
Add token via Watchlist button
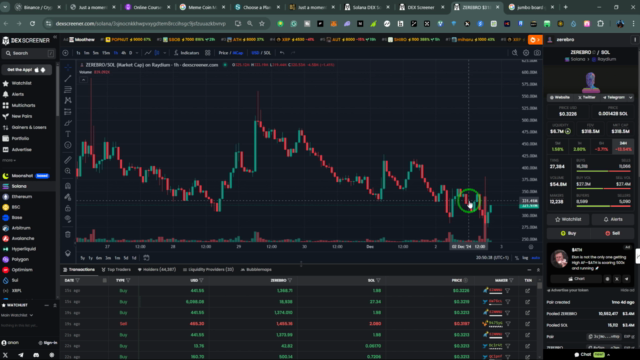tap(568, 219)
